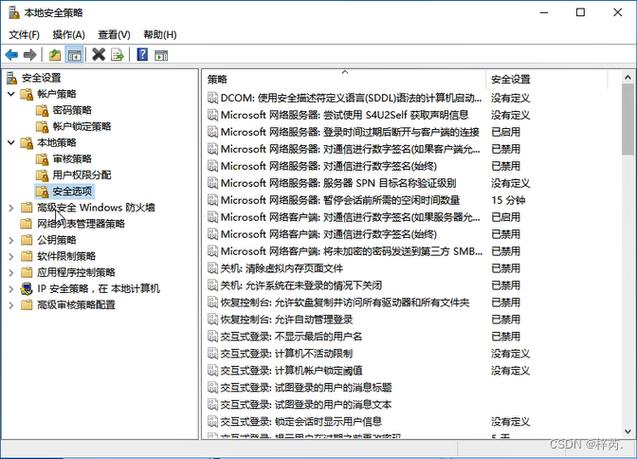The width and height of the screenshot is (637, 459).
Task: Select policy 交互式登录: 计算机不活动限制
Action: (x=286, y=353)
